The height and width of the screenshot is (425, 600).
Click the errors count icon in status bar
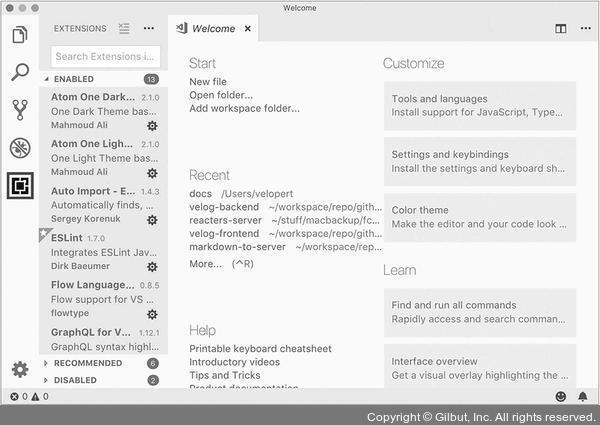tap(15, 397)
